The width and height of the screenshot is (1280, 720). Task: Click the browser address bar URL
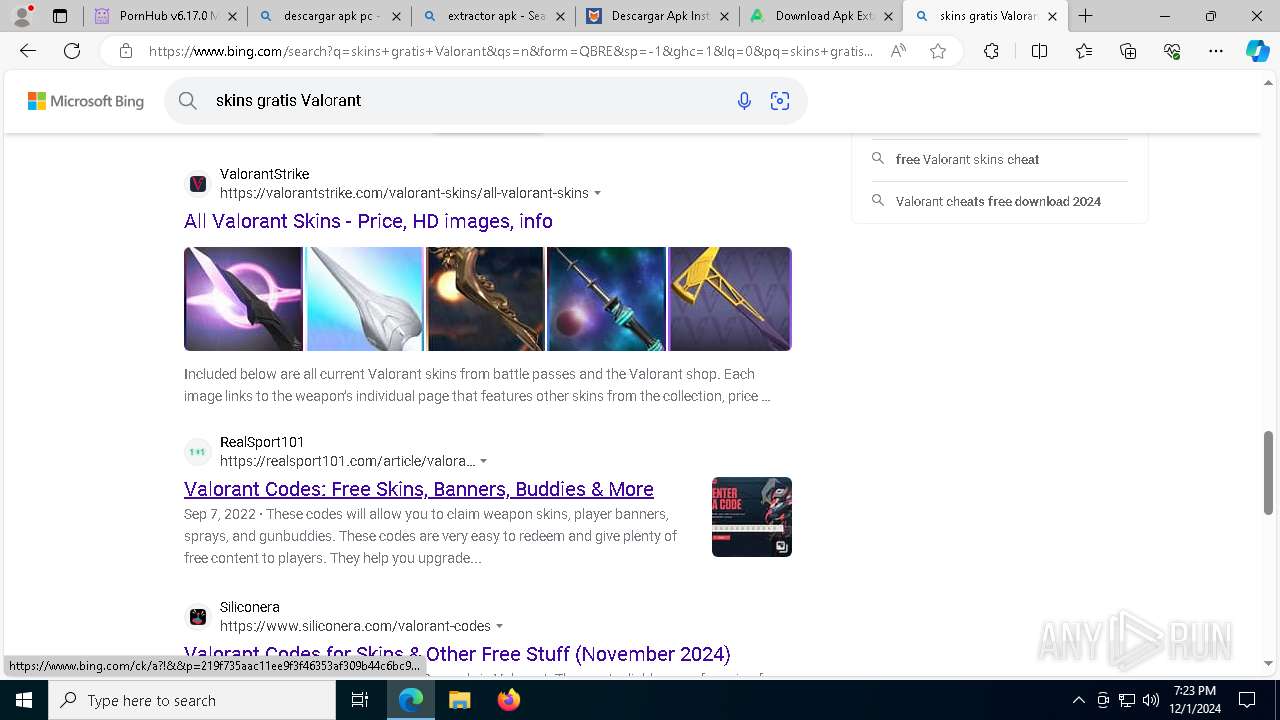[510, 51]
